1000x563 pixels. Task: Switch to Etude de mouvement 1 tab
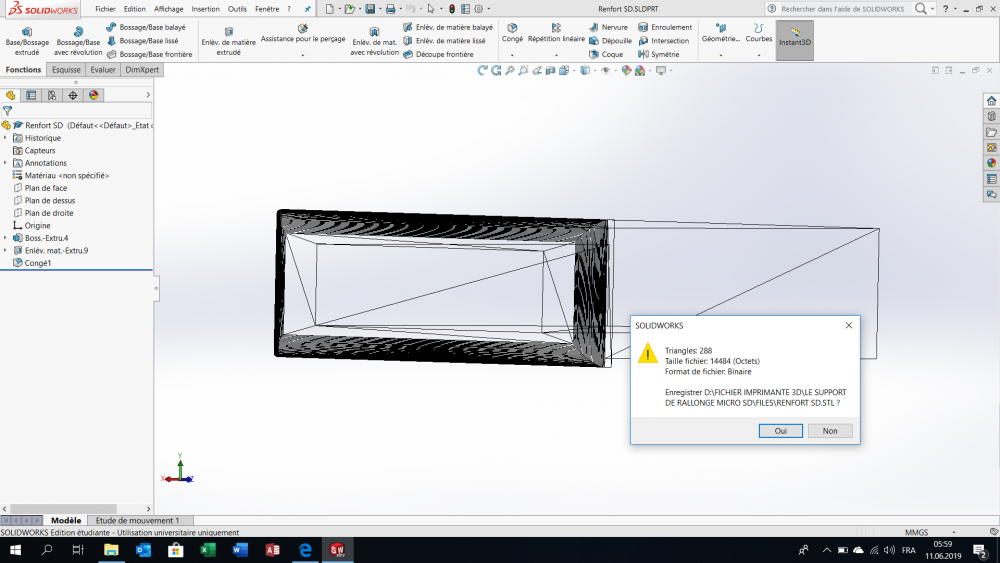[x=137, y=520]
